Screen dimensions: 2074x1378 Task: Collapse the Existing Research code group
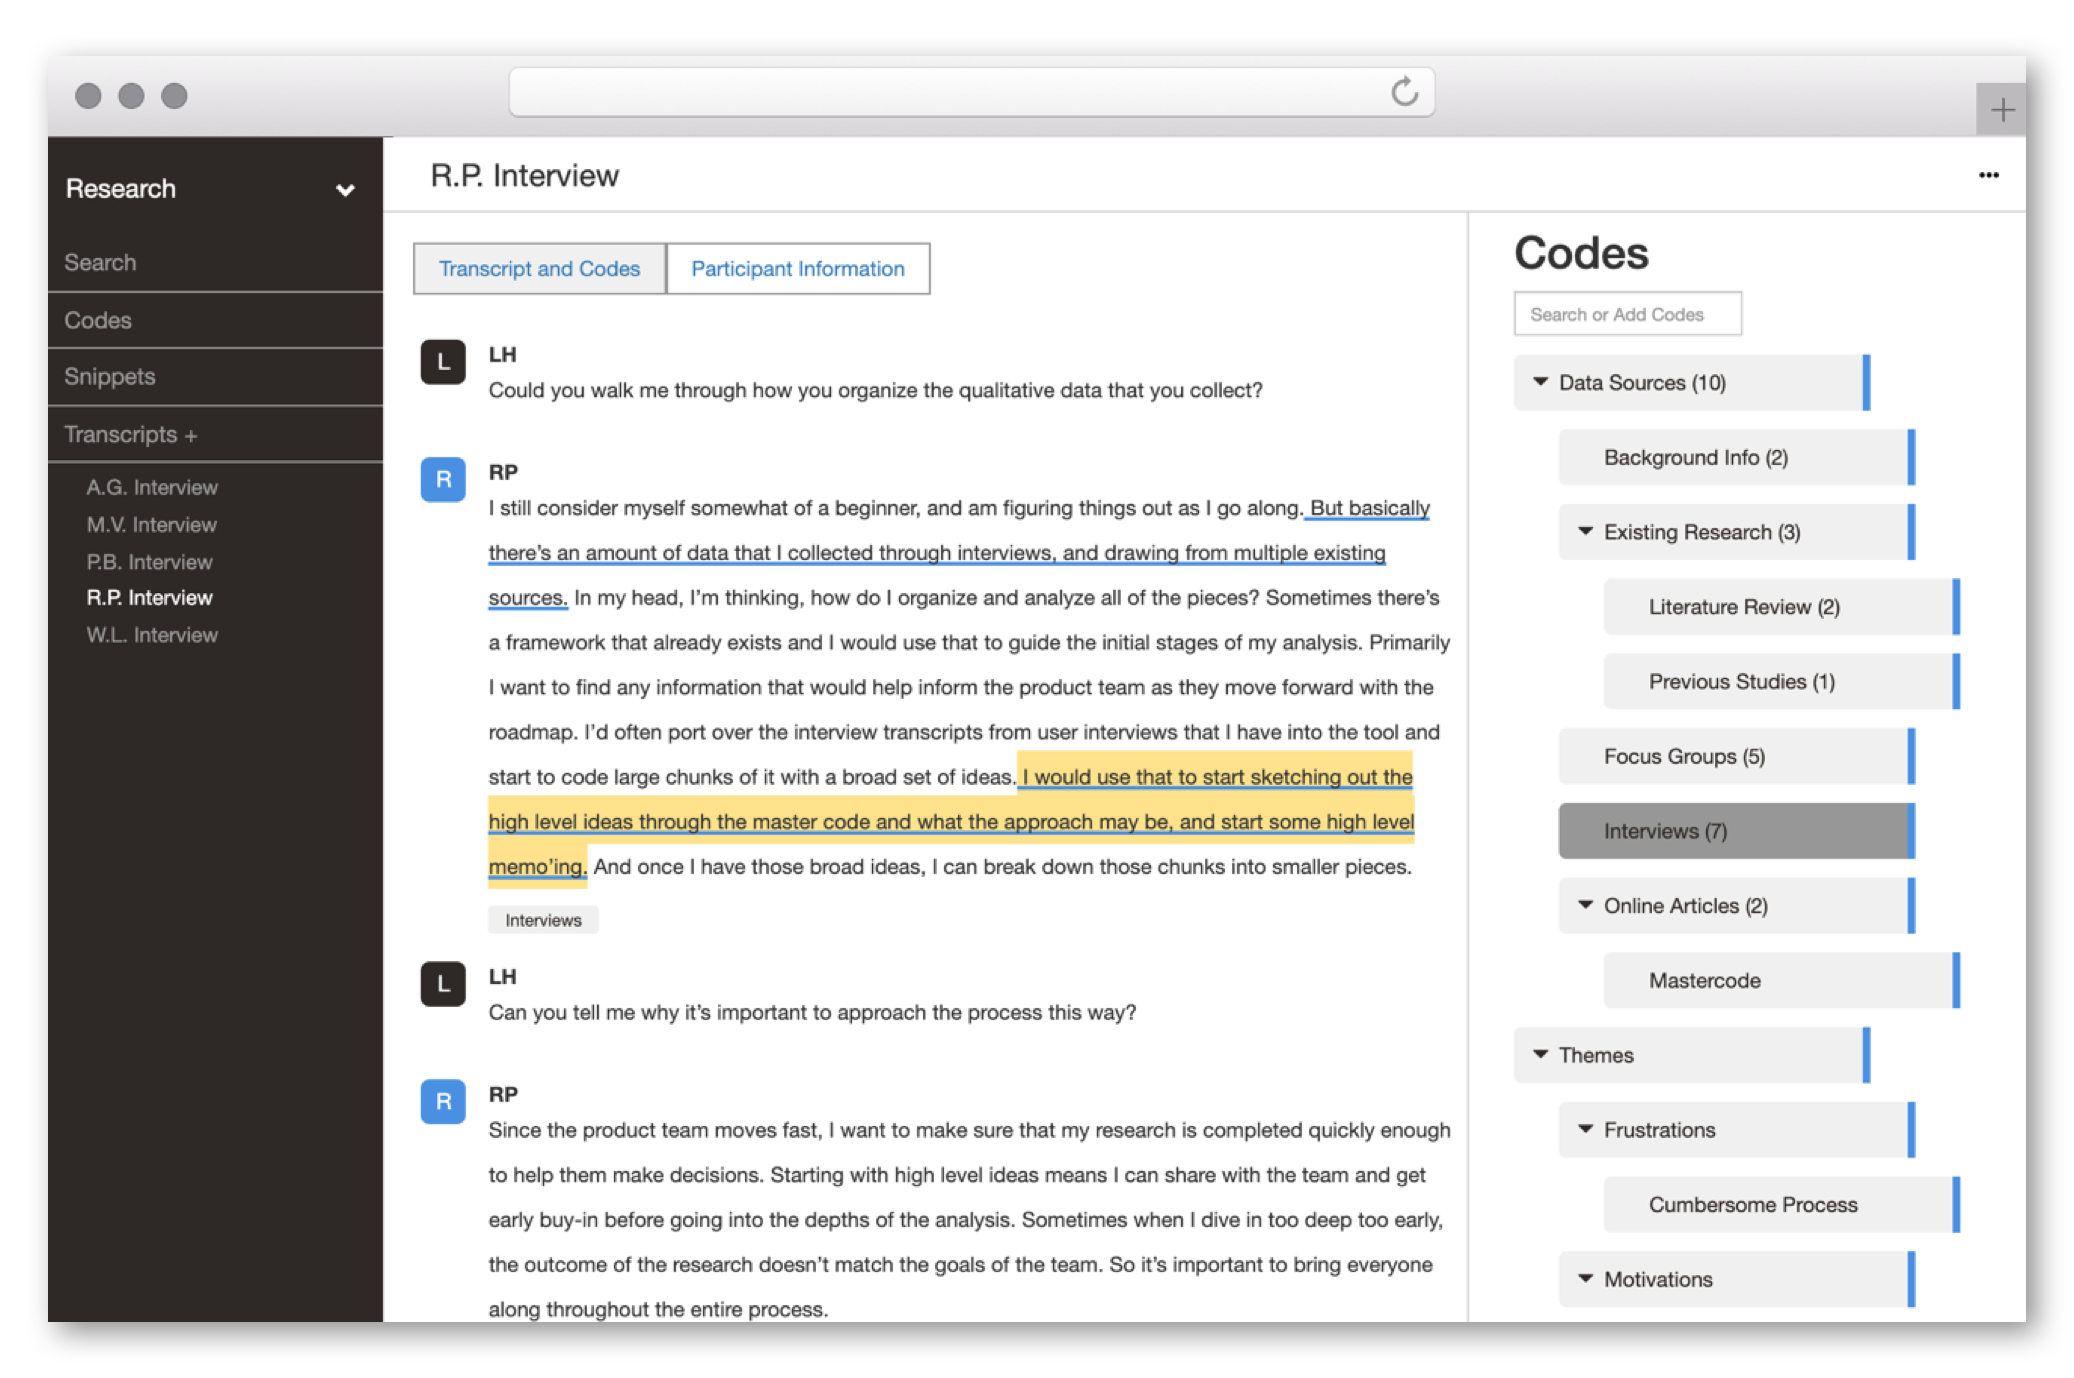[1585, 532]
